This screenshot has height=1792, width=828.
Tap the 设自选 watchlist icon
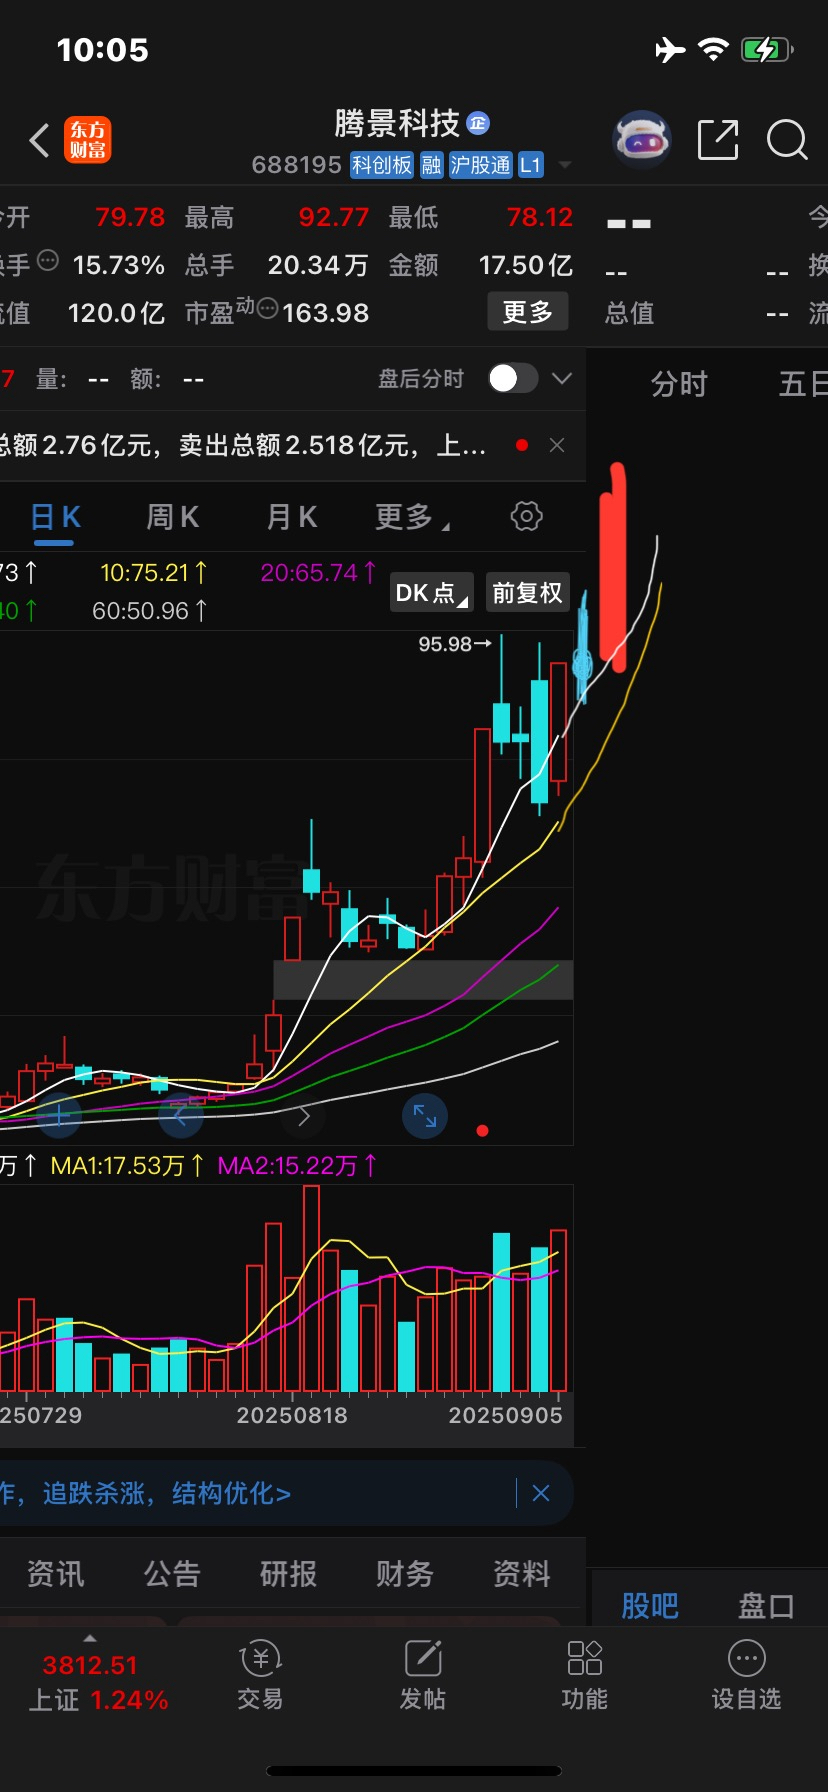746,1676
